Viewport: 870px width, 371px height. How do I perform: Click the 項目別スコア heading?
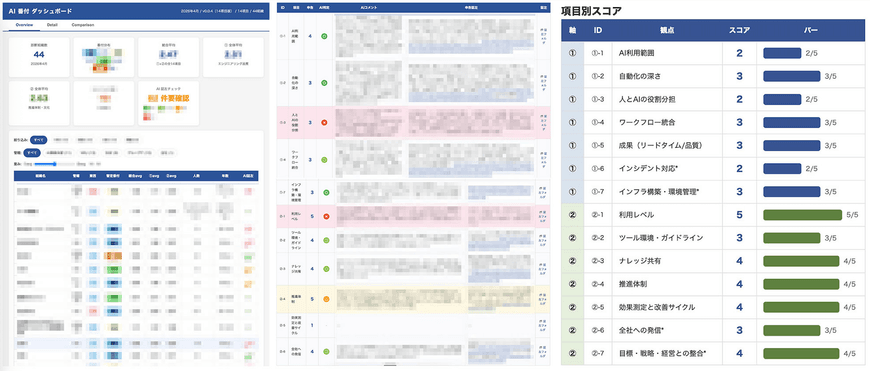click(x=591, y=10)
